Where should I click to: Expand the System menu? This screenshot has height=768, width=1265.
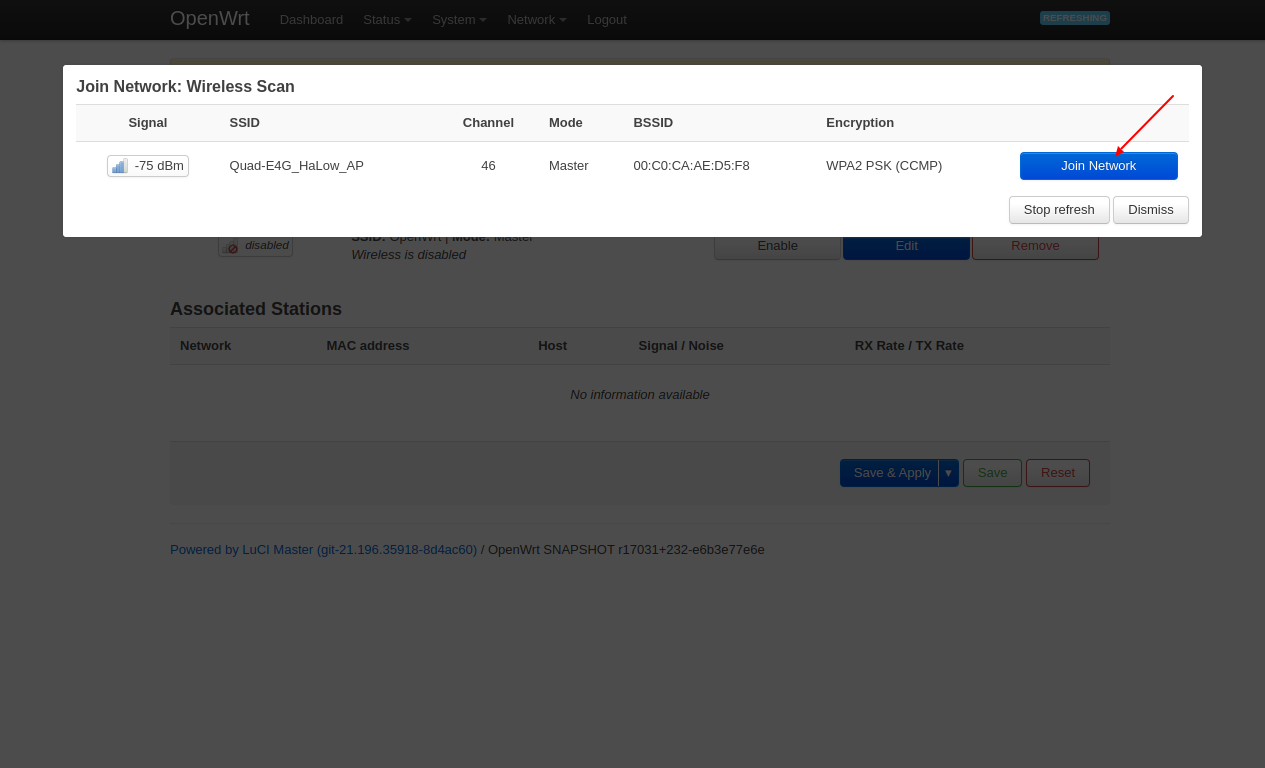(x=459, y=19)
